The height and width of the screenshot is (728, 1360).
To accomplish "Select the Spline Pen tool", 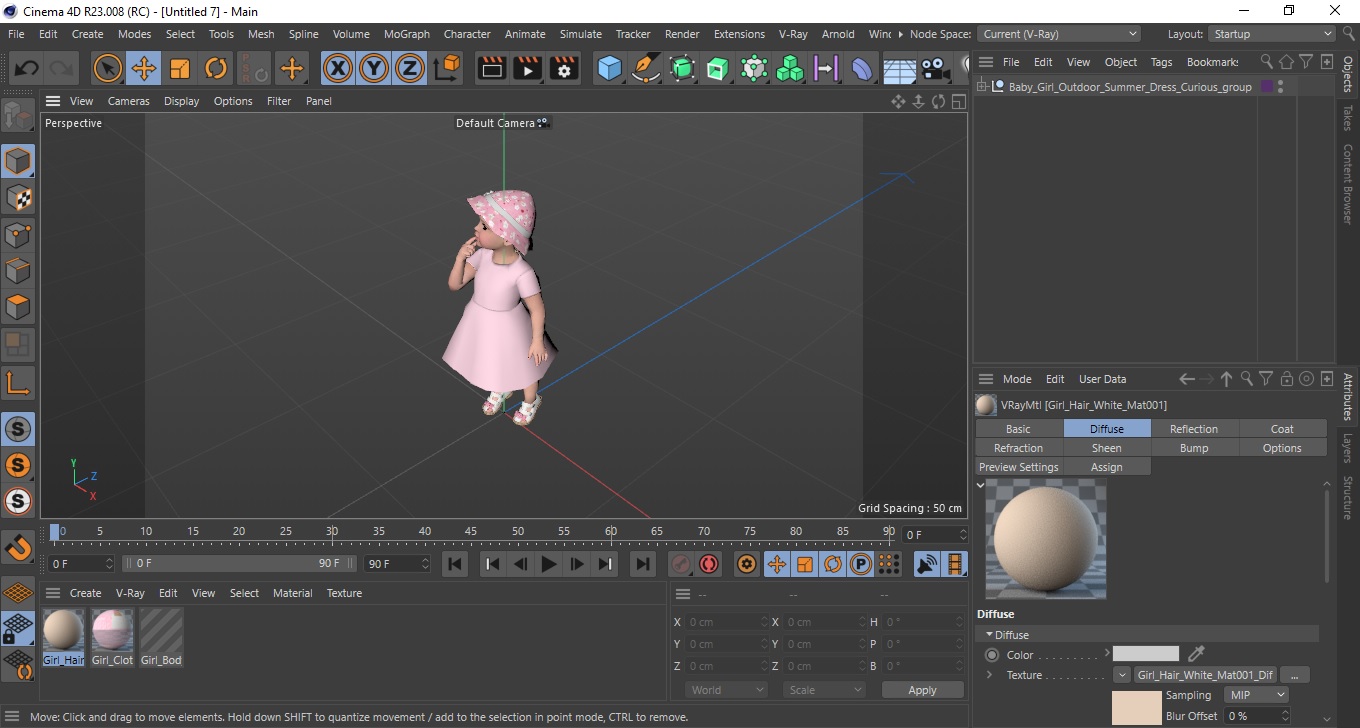I will coord(646,68).
